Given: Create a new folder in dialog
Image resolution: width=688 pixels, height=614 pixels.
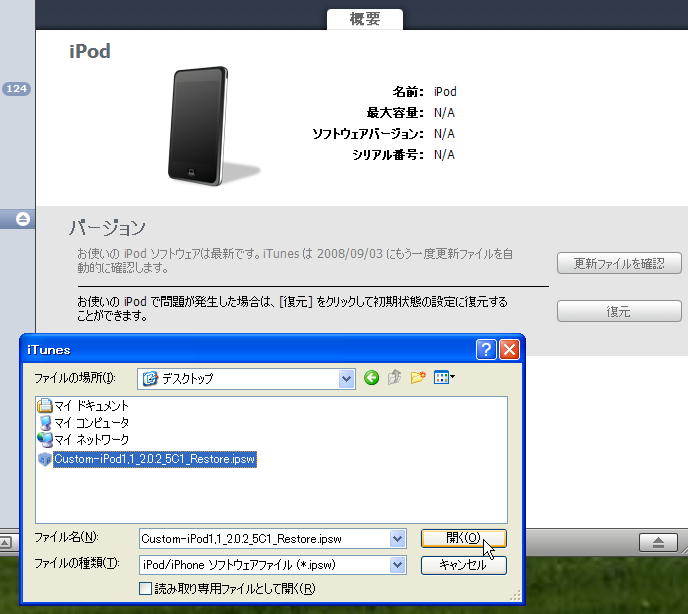Looking at the screenshot, I should [418, 377].
